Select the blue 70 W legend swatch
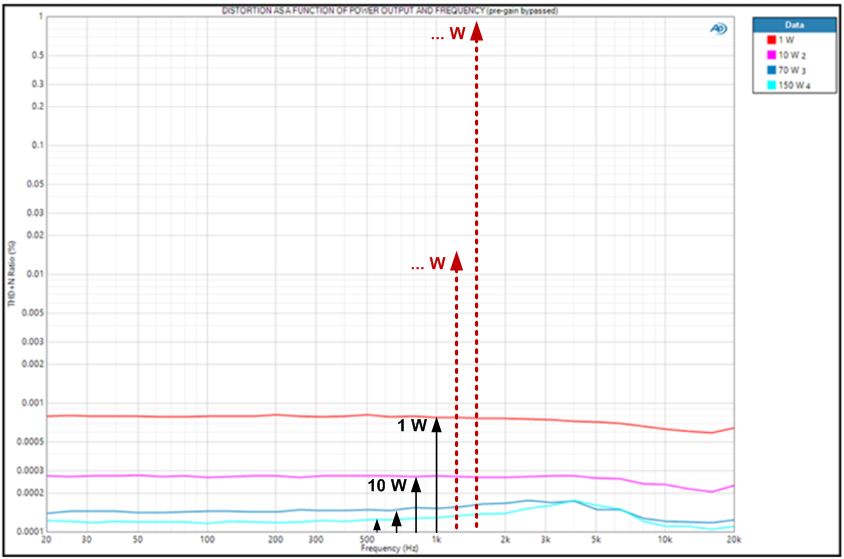844x559 pixels. pyautogui.click(x=771, y=71)
